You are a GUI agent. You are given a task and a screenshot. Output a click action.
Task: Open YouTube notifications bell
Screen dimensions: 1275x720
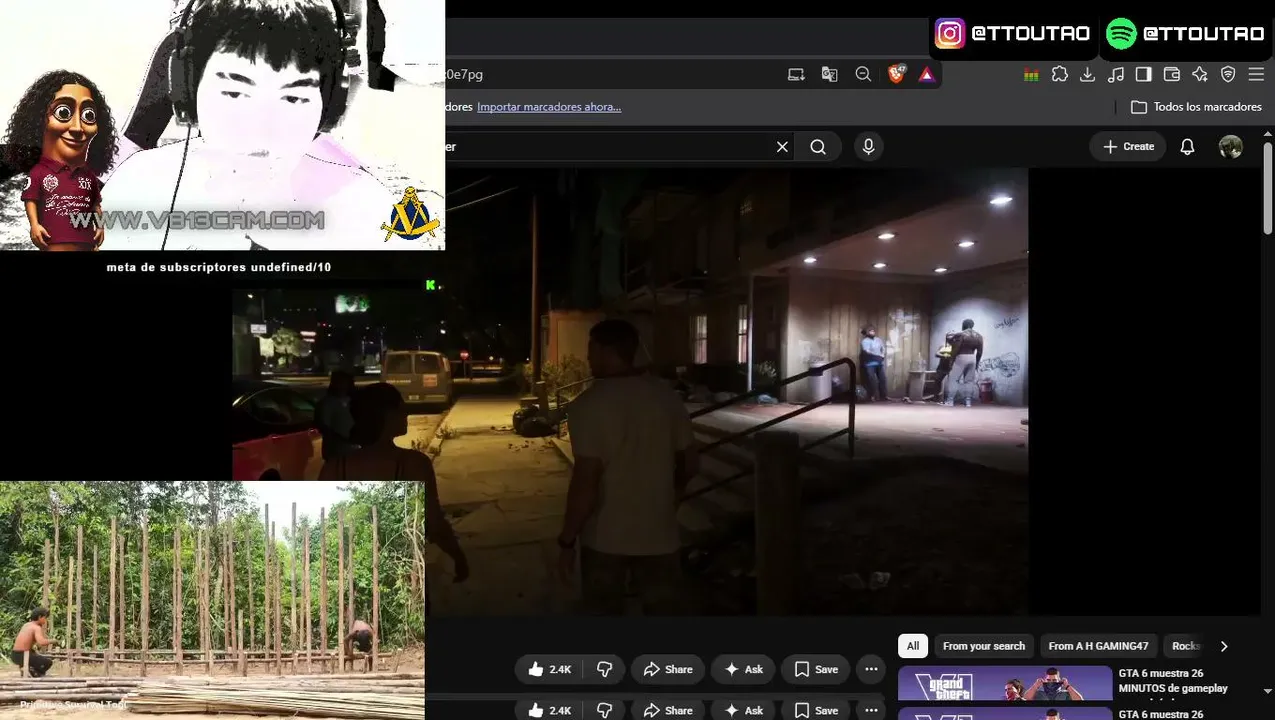click(1187, 147)
